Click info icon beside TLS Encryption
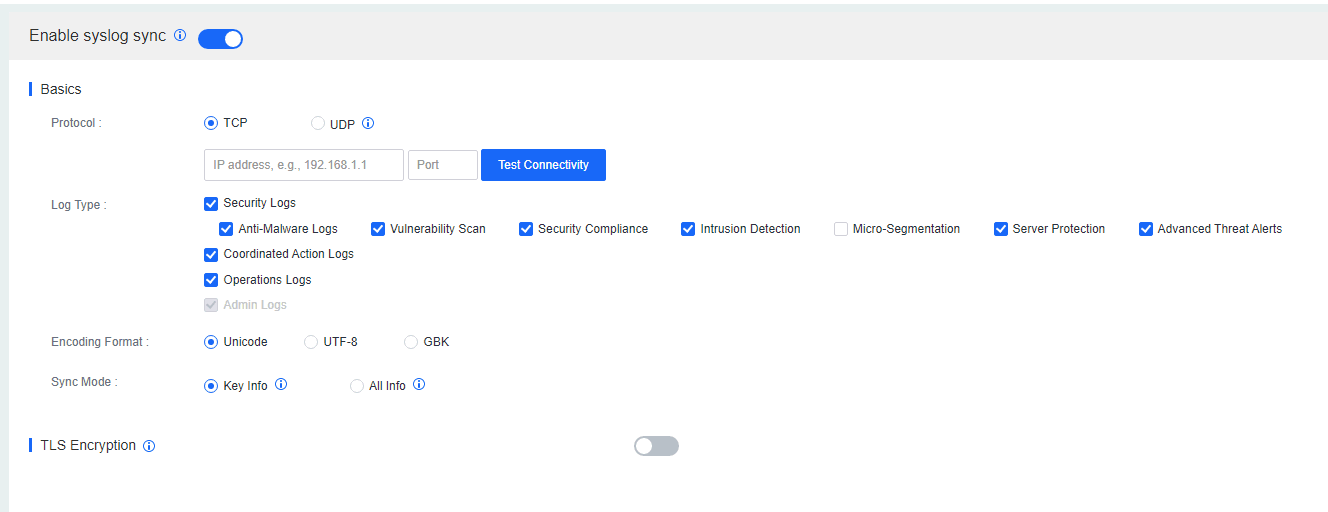The width and height of the screenshot is (1328, 512). [149, 446]
